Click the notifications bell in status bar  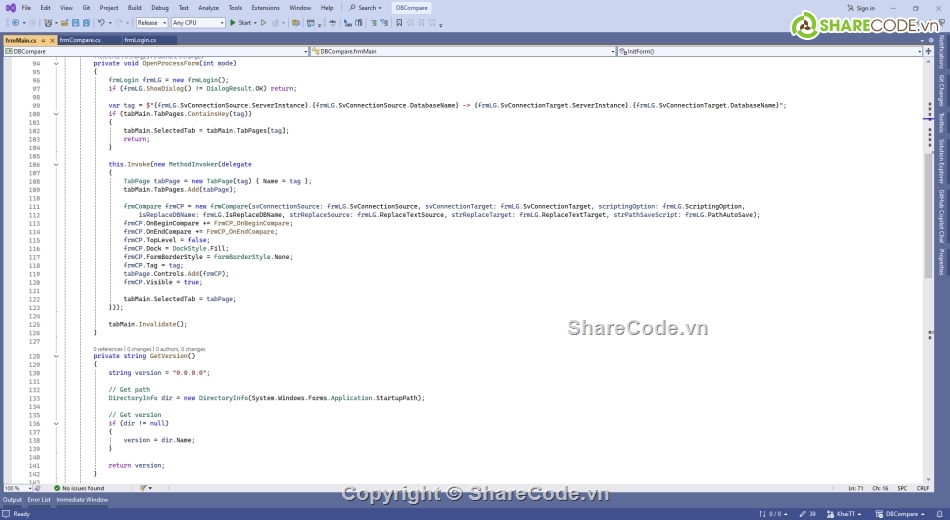940,514
